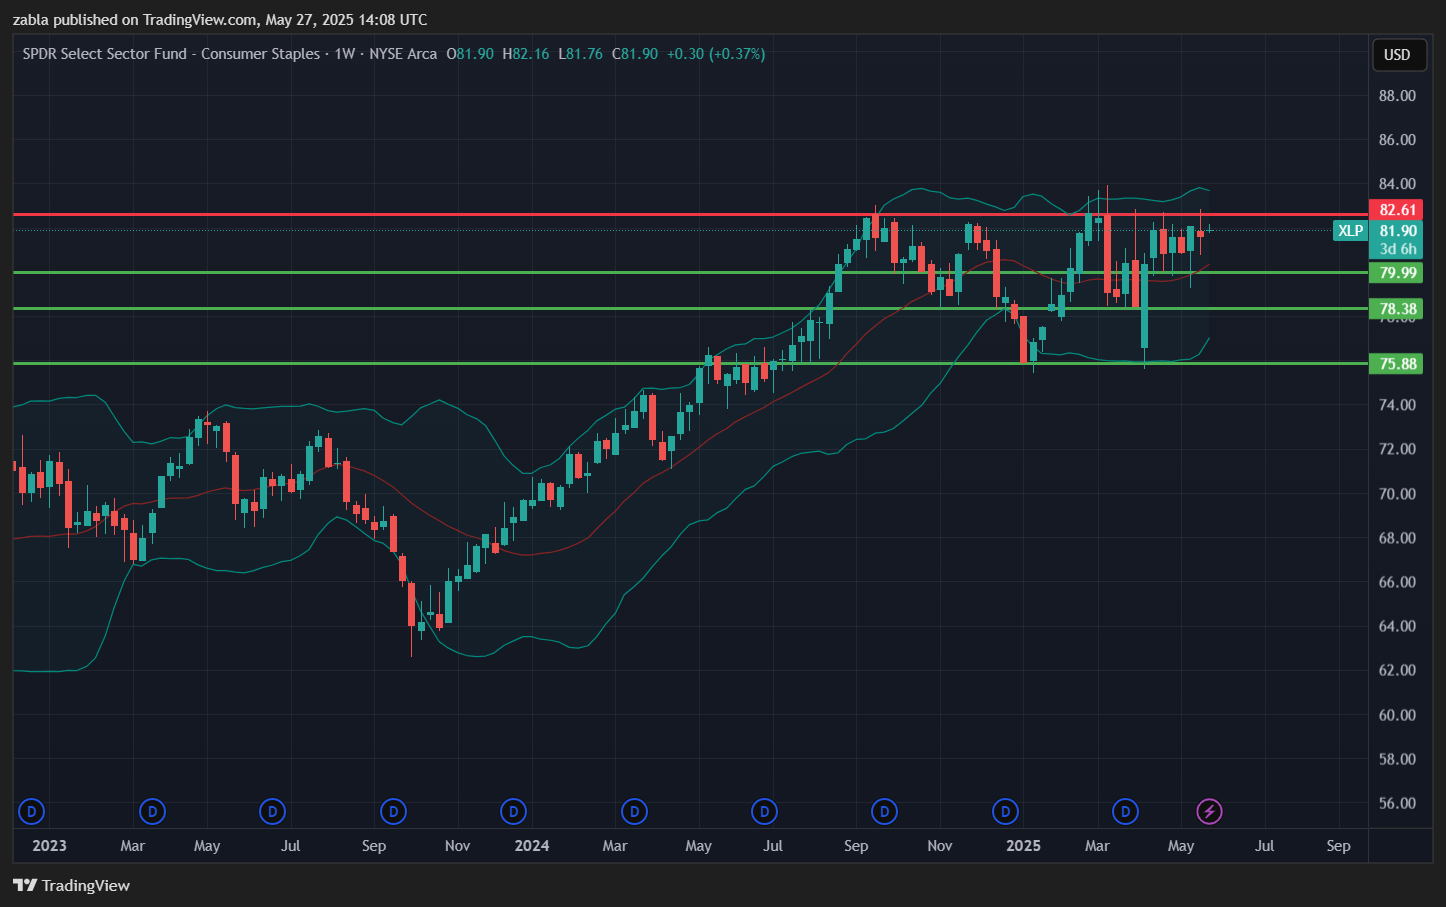Screen dimensions: 1446x907
Task: Click the green 75.88 support level label
Action: click(x=1397, y=364)
